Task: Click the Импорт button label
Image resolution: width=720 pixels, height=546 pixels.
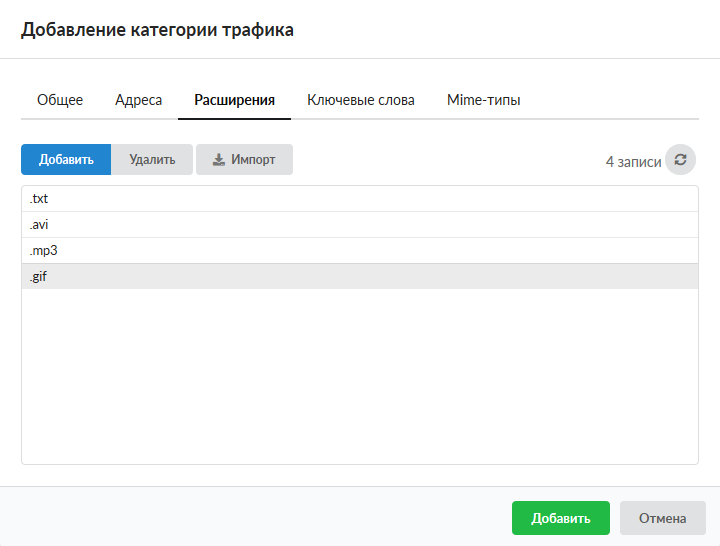Action: (253, 160)
